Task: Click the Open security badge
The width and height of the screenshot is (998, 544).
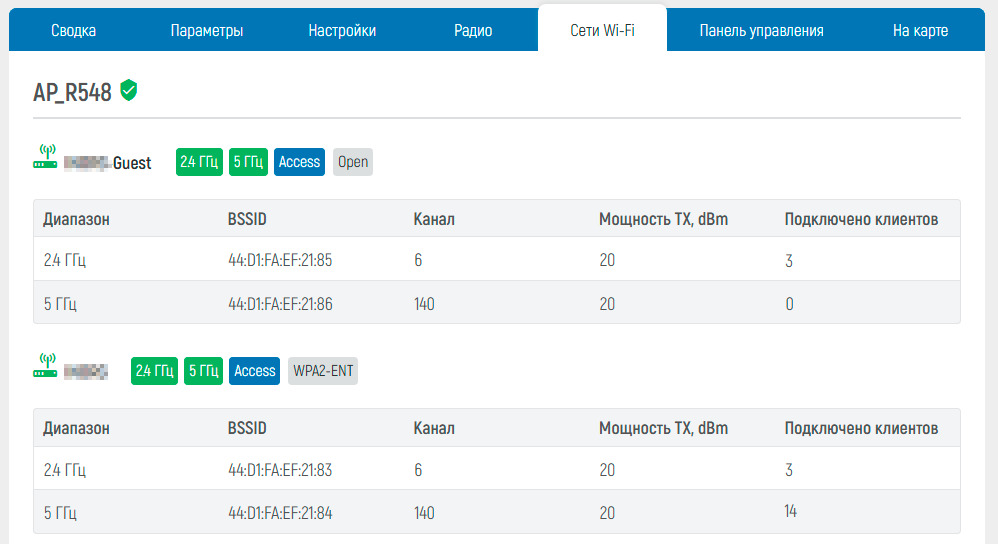Action: pyautogui.click(x=353, y=162)
